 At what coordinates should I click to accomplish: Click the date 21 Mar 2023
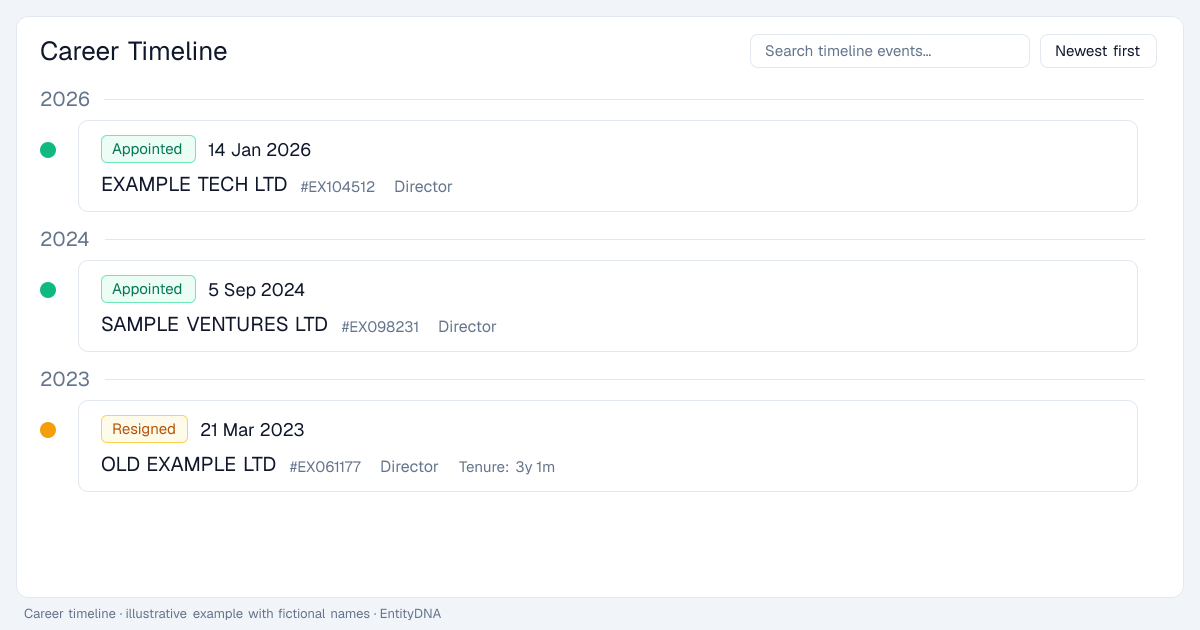(252, 430)
